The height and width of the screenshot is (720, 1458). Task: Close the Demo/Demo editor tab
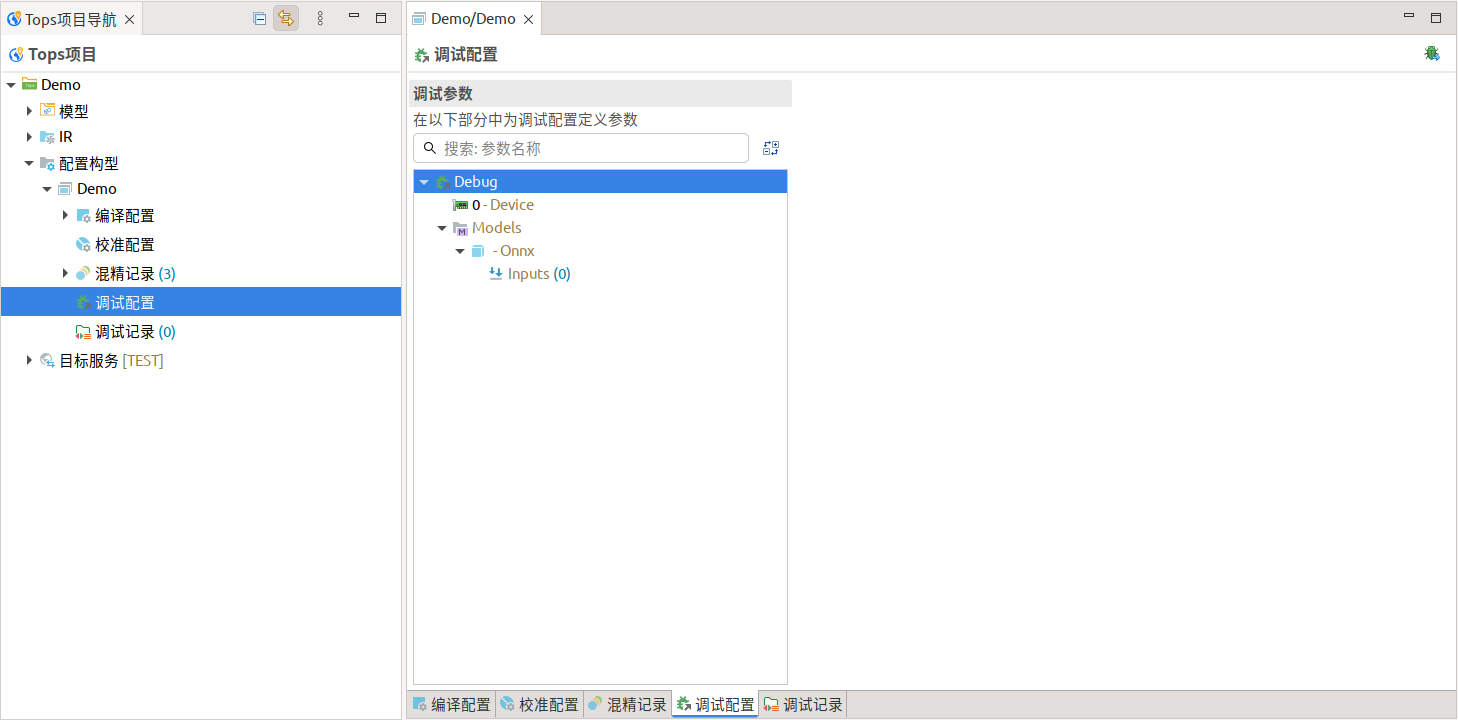tap(528, 19)
